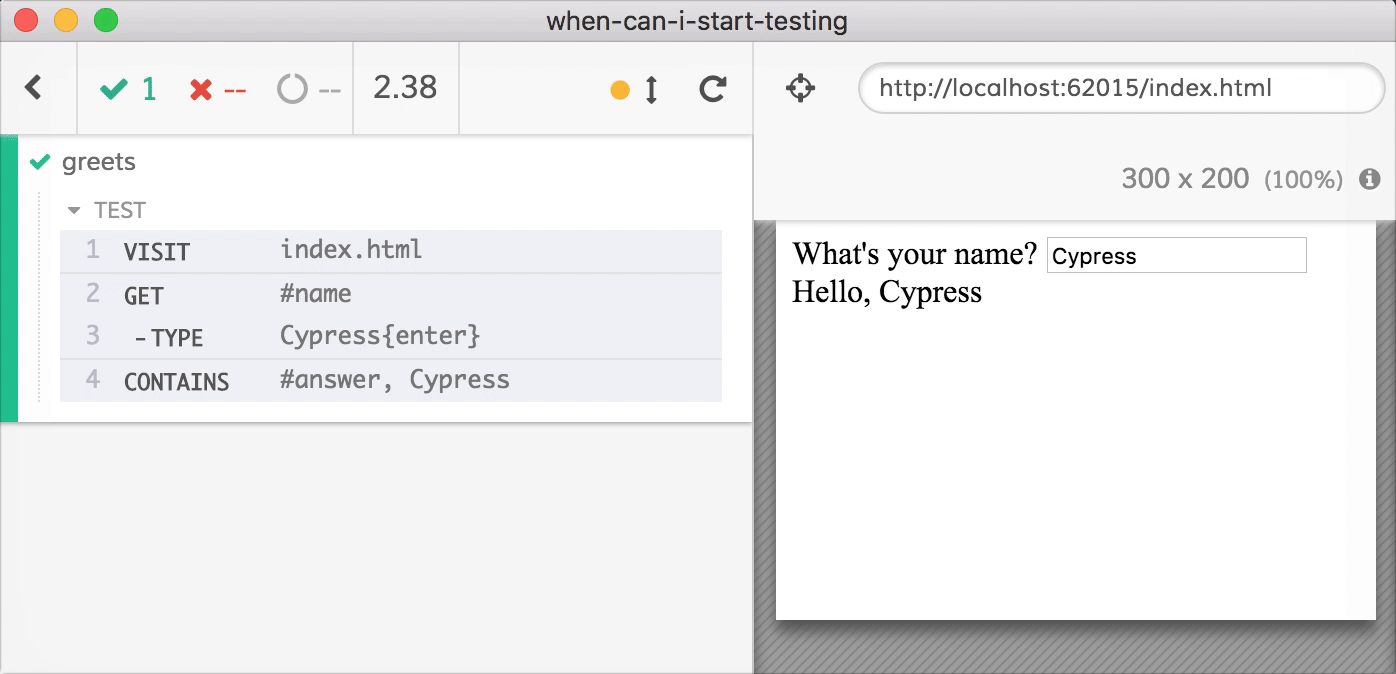
Task: Toggle auto-scrolling with the arrow icon
Action: (x=651, y=90)
